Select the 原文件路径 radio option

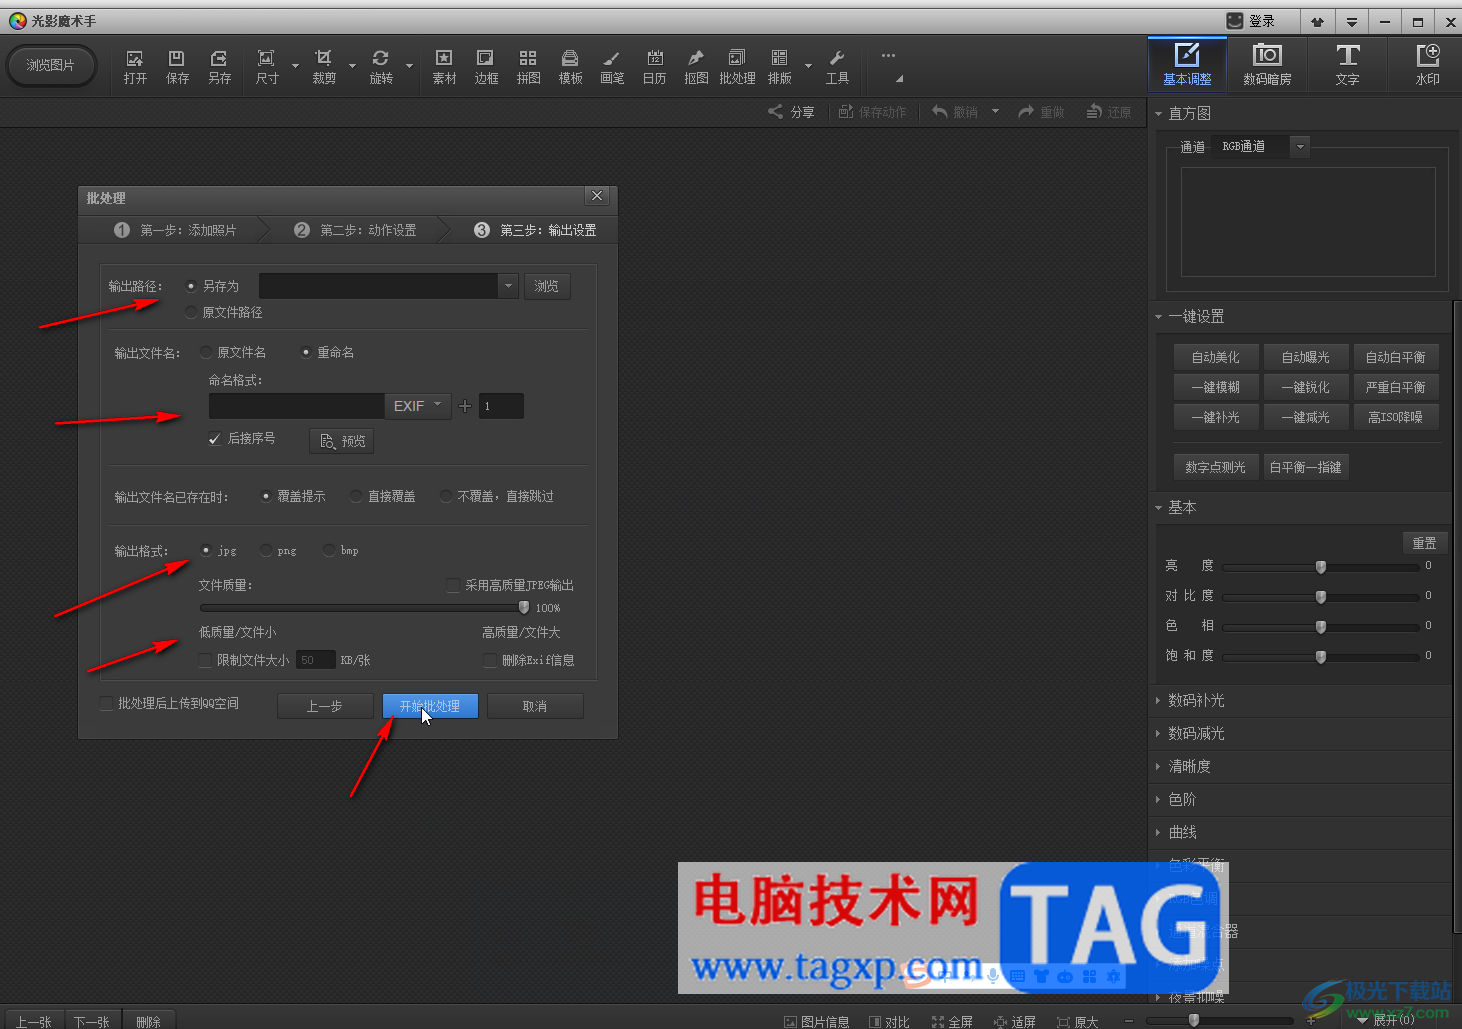(191, 313)
